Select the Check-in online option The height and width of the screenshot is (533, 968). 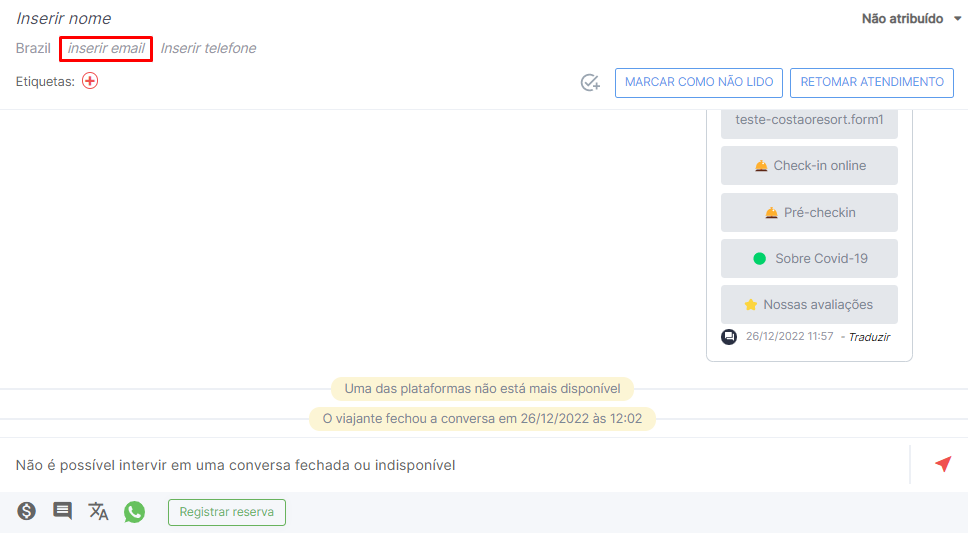coord(809,166)
